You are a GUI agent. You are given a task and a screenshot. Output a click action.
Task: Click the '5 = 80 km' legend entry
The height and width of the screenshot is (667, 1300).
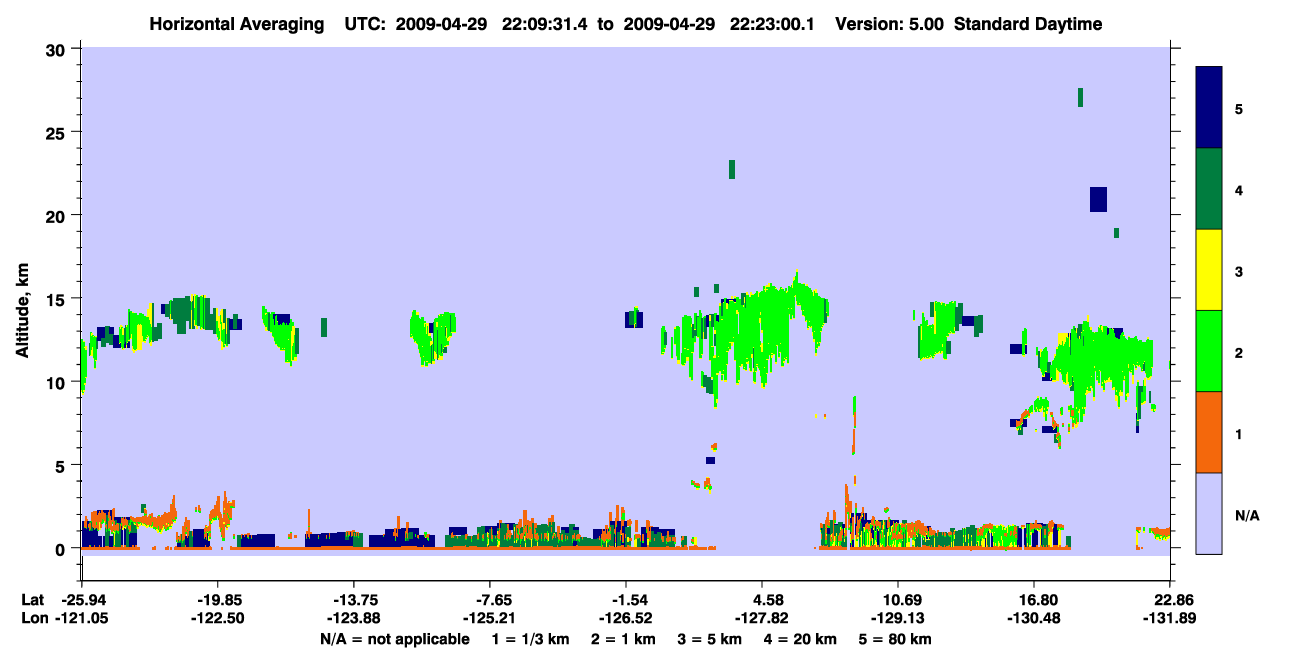tap(896, 639)
